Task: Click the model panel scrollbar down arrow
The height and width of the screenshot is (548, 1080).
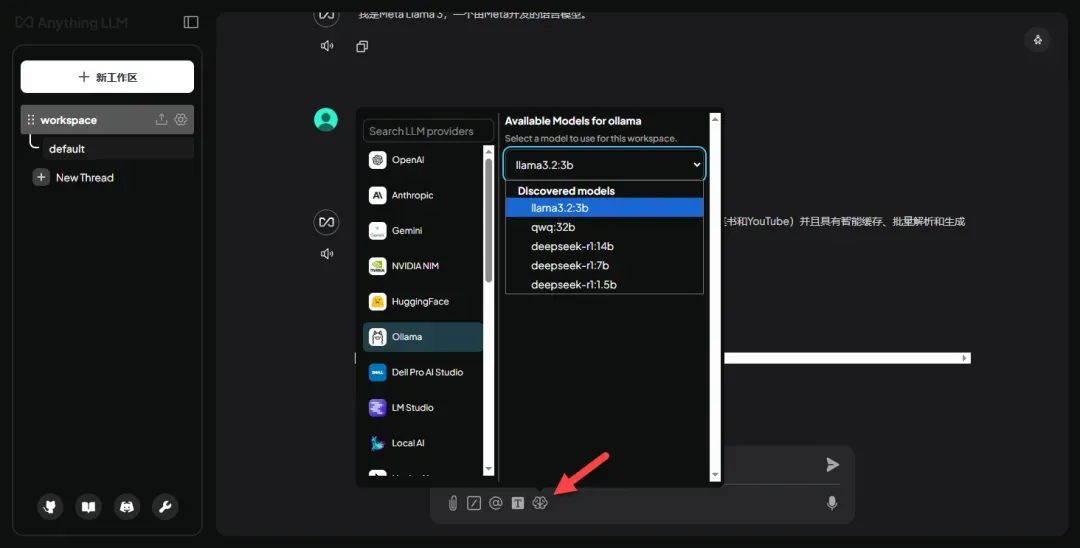Action: pyautogui.click(x=715, y=475)
